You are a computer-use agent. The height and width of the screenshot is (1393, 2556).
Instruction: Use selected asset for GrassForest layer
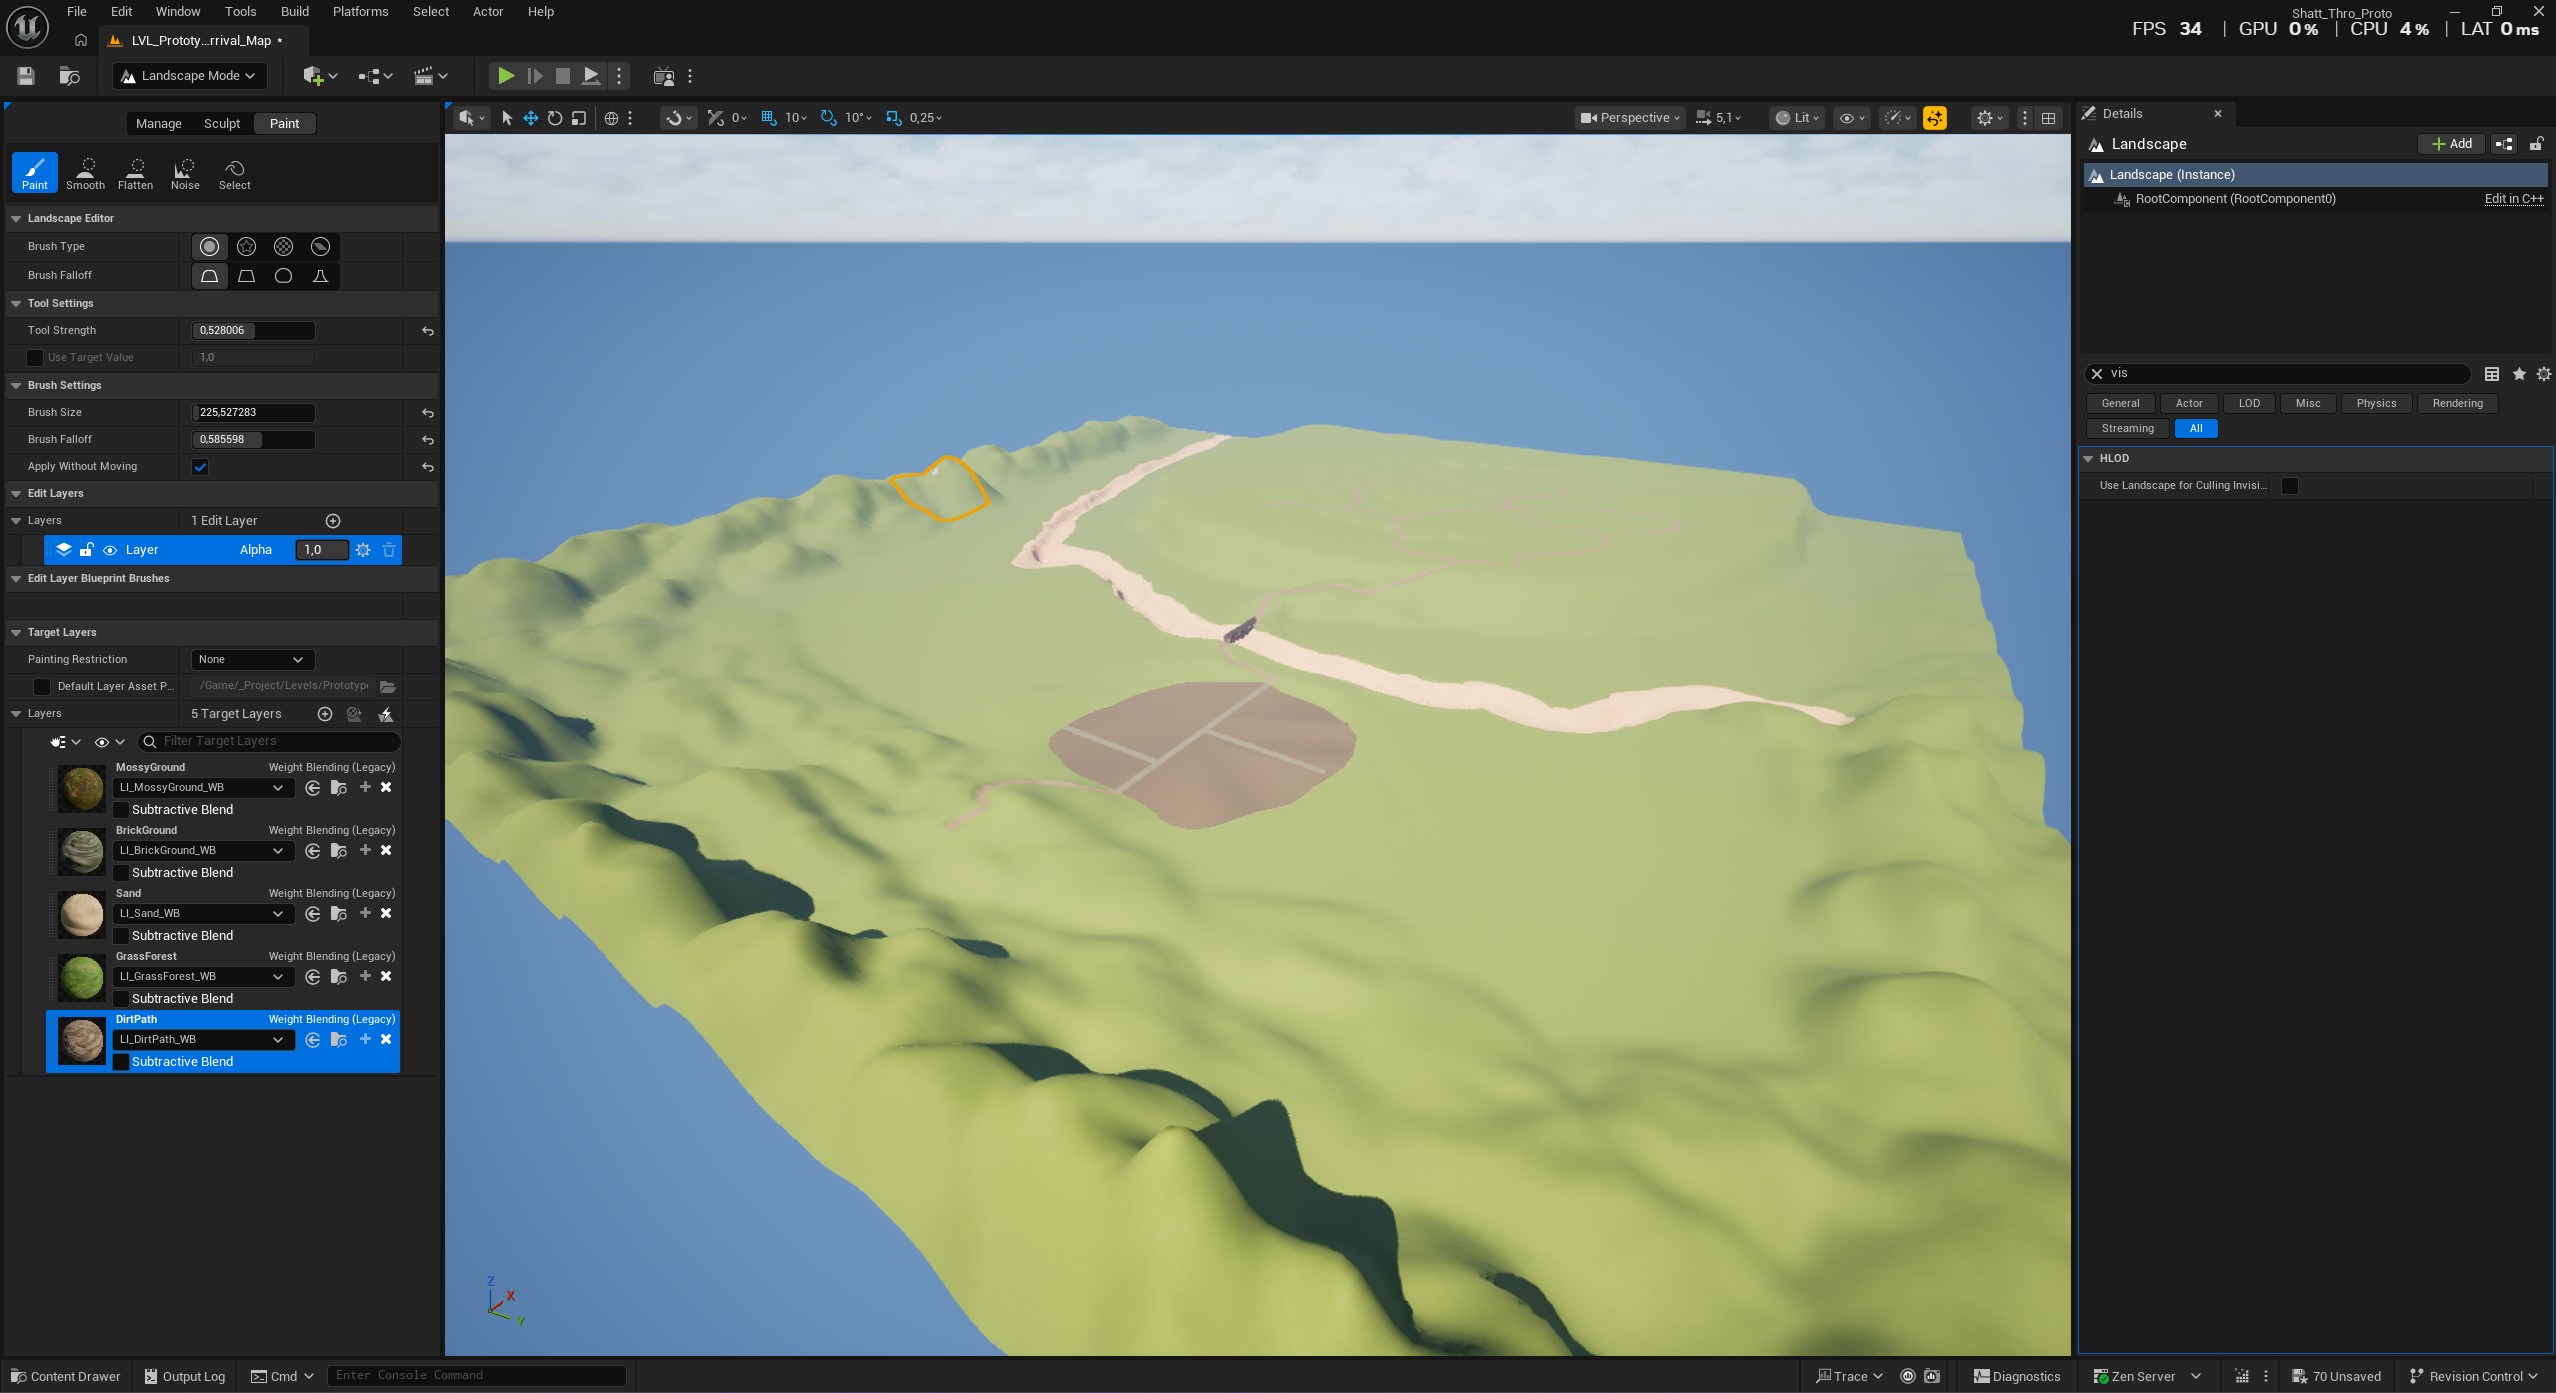312,977
